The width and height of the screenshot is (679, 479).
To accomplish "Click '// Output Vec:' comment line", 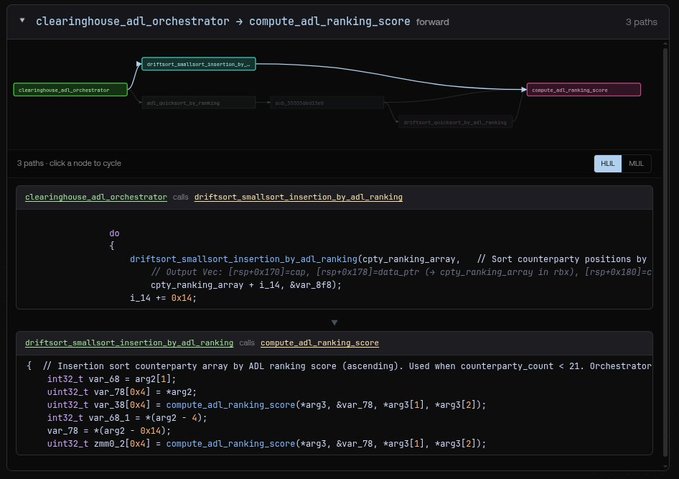I will (x=401, y=272).
